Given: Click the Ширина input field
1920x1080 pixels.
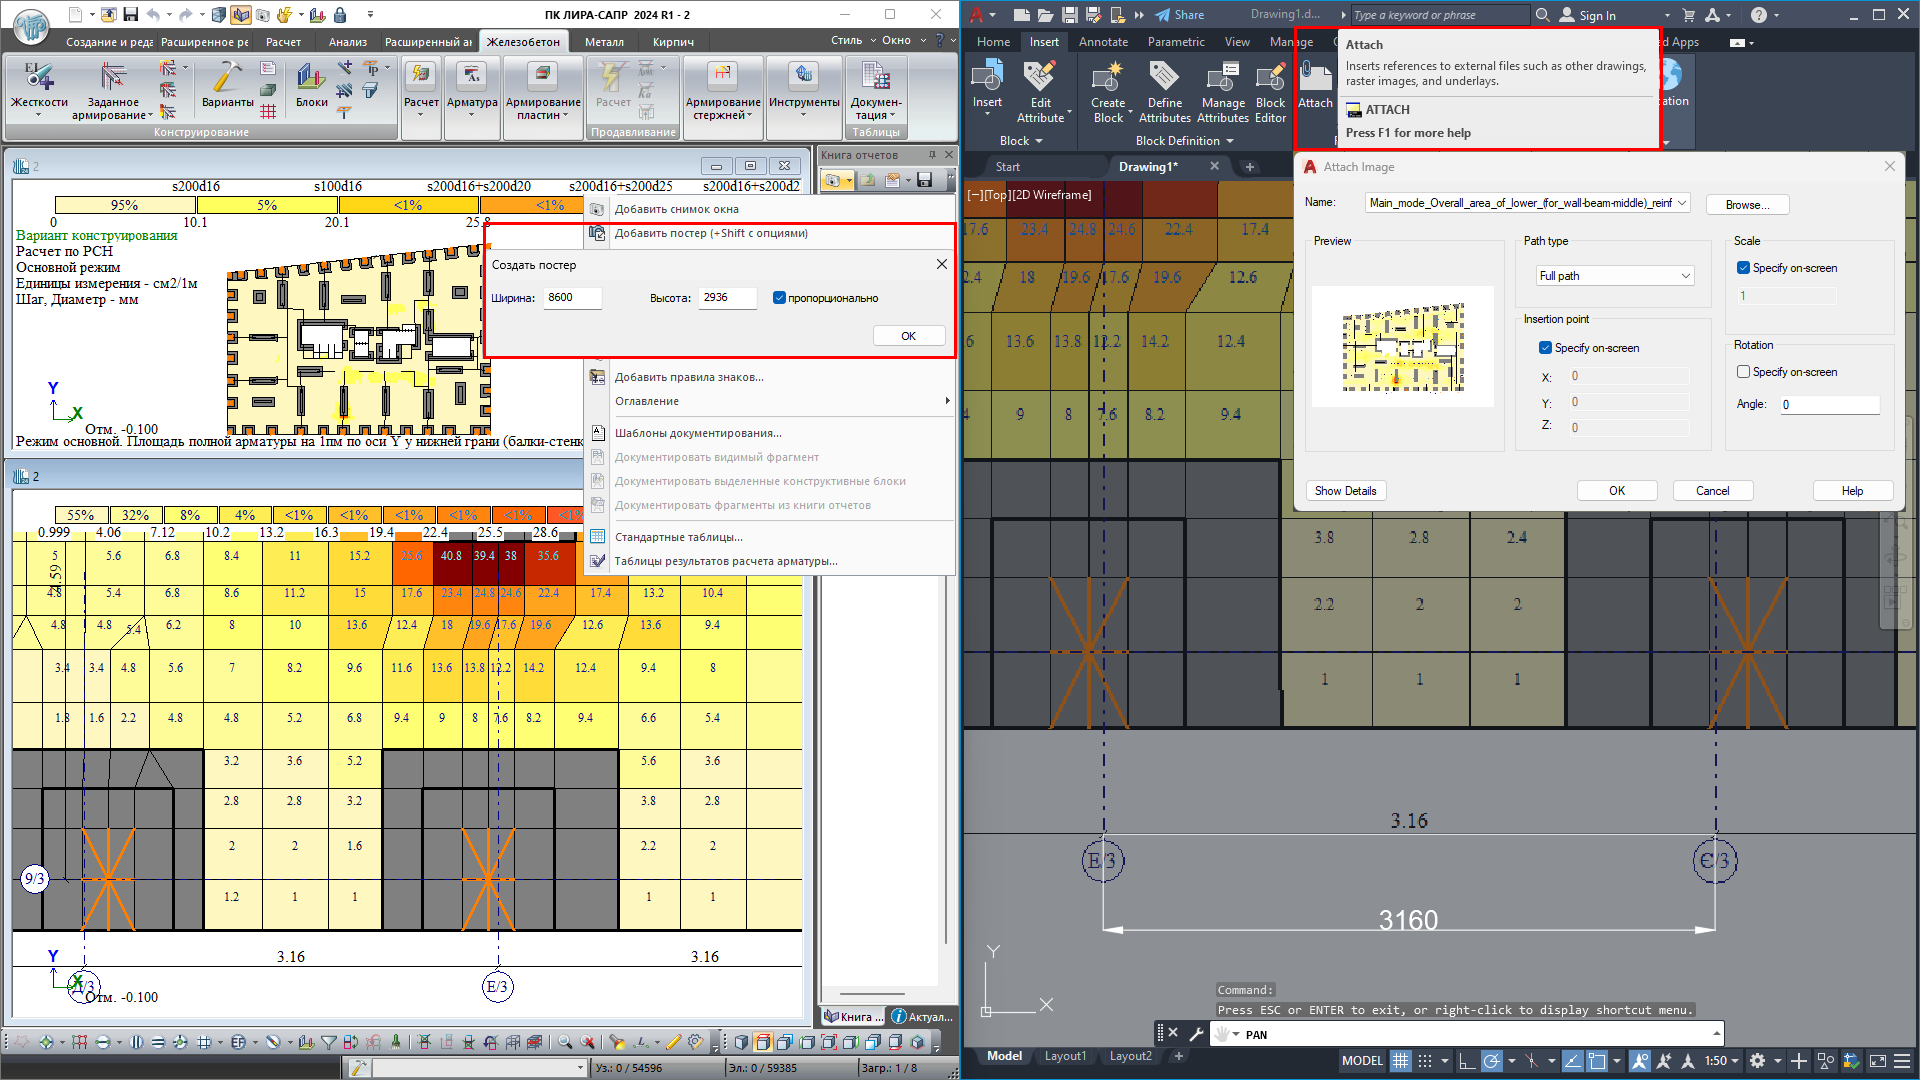Looking at the screenshot, I should click(572, 298).
